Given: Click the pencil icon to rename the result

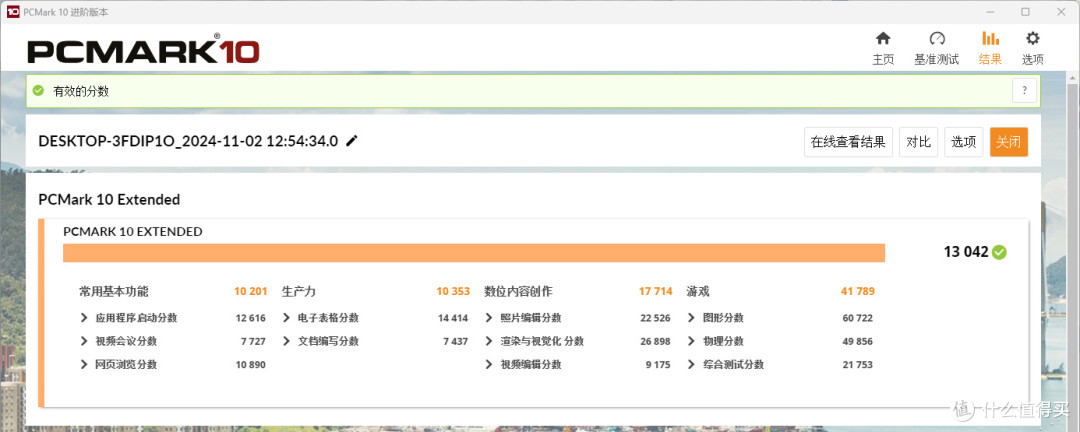Looking at the screenshot, I should 352,141.
